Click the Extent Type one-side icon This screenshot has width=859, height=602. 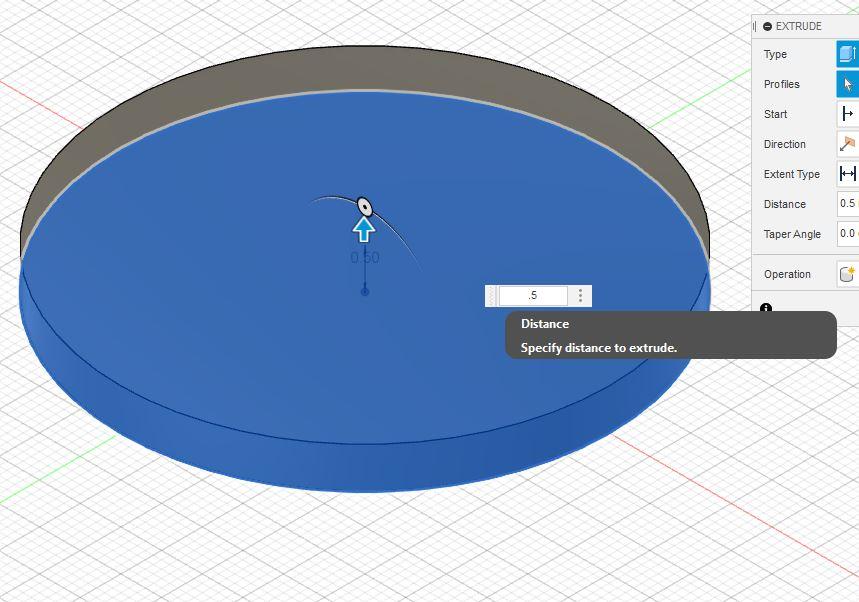(850, 174)
